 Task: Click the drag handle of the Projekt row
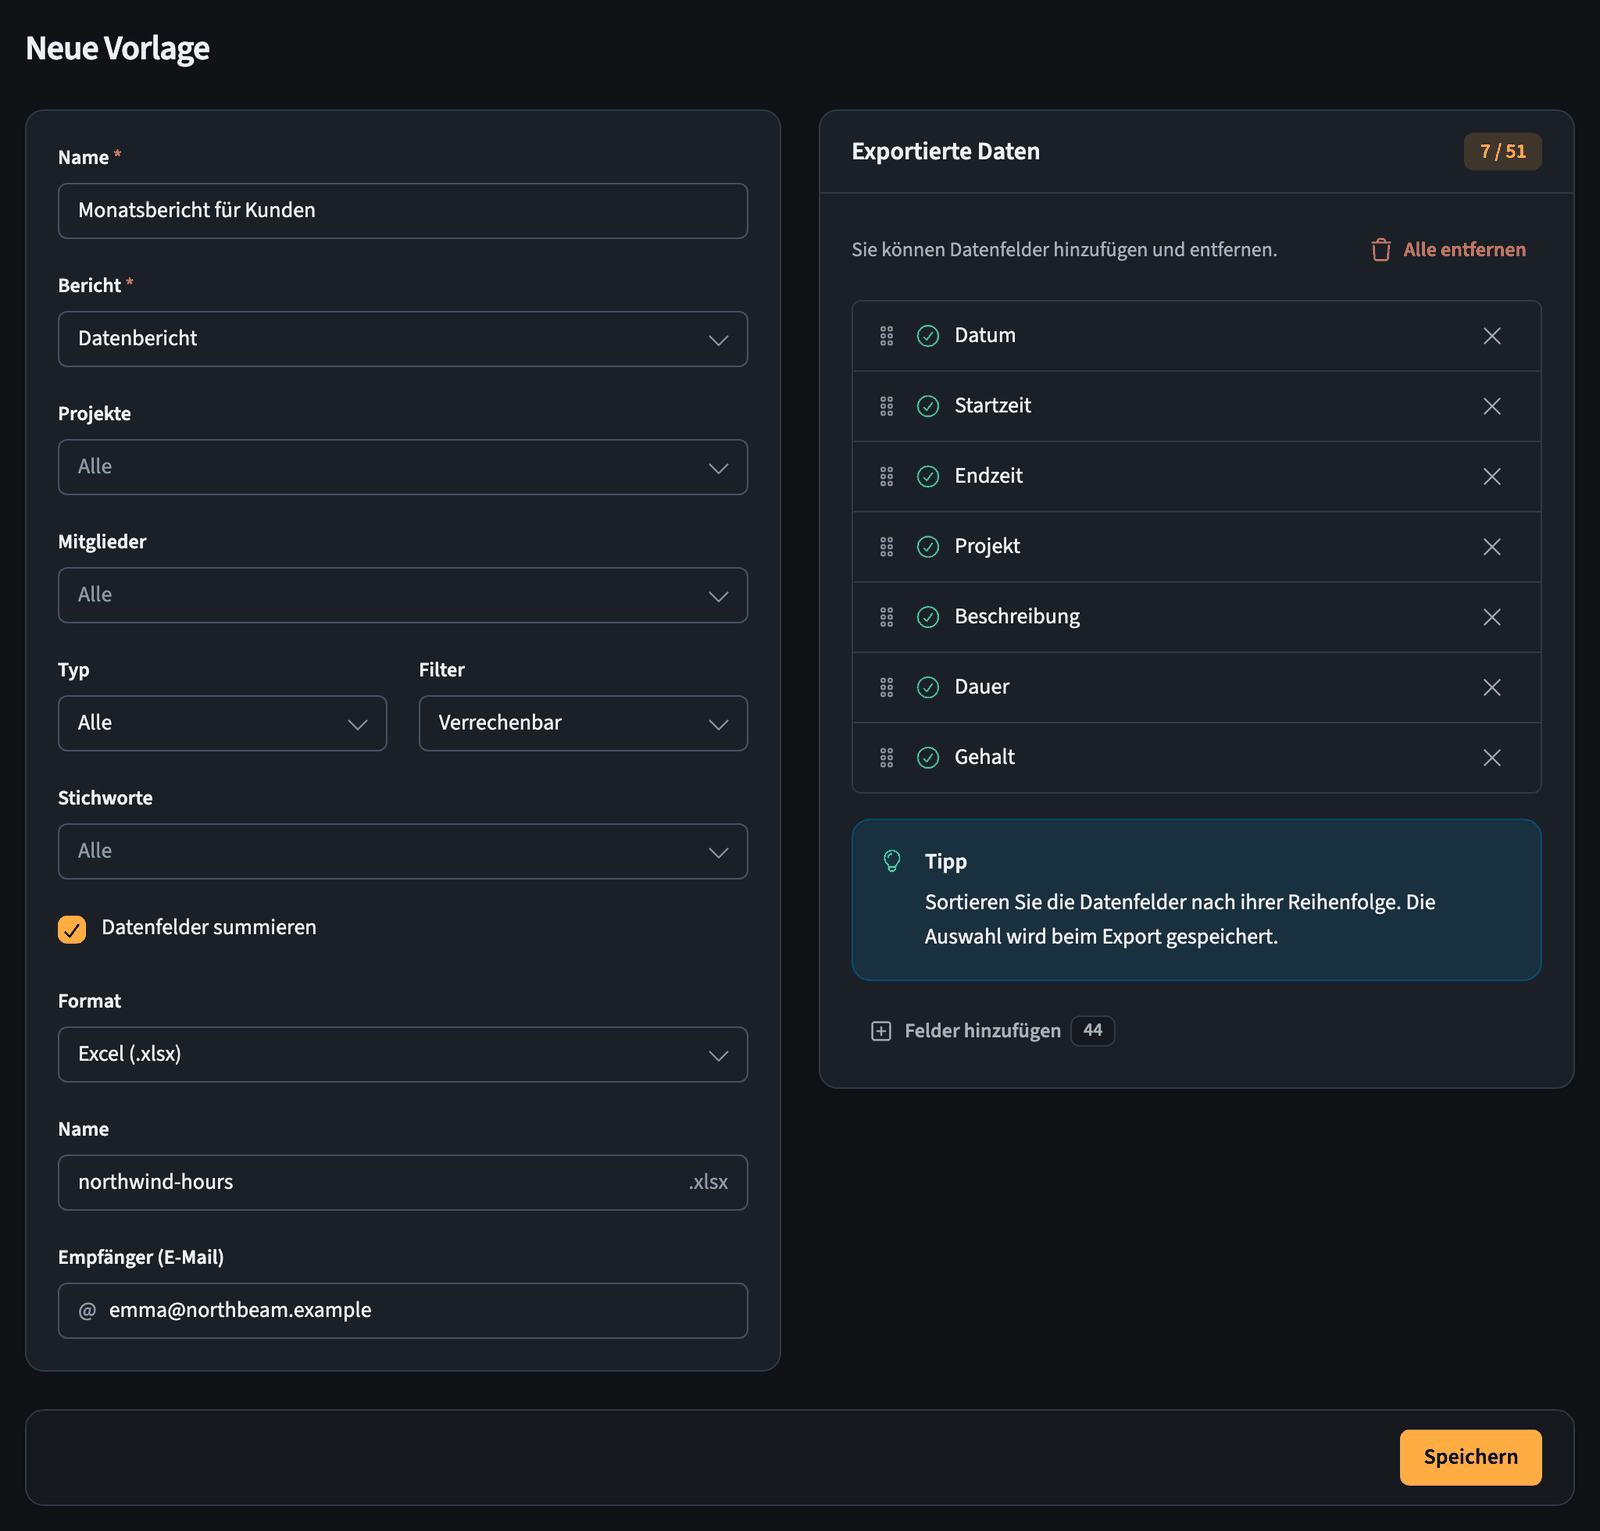tap(886, 547)
